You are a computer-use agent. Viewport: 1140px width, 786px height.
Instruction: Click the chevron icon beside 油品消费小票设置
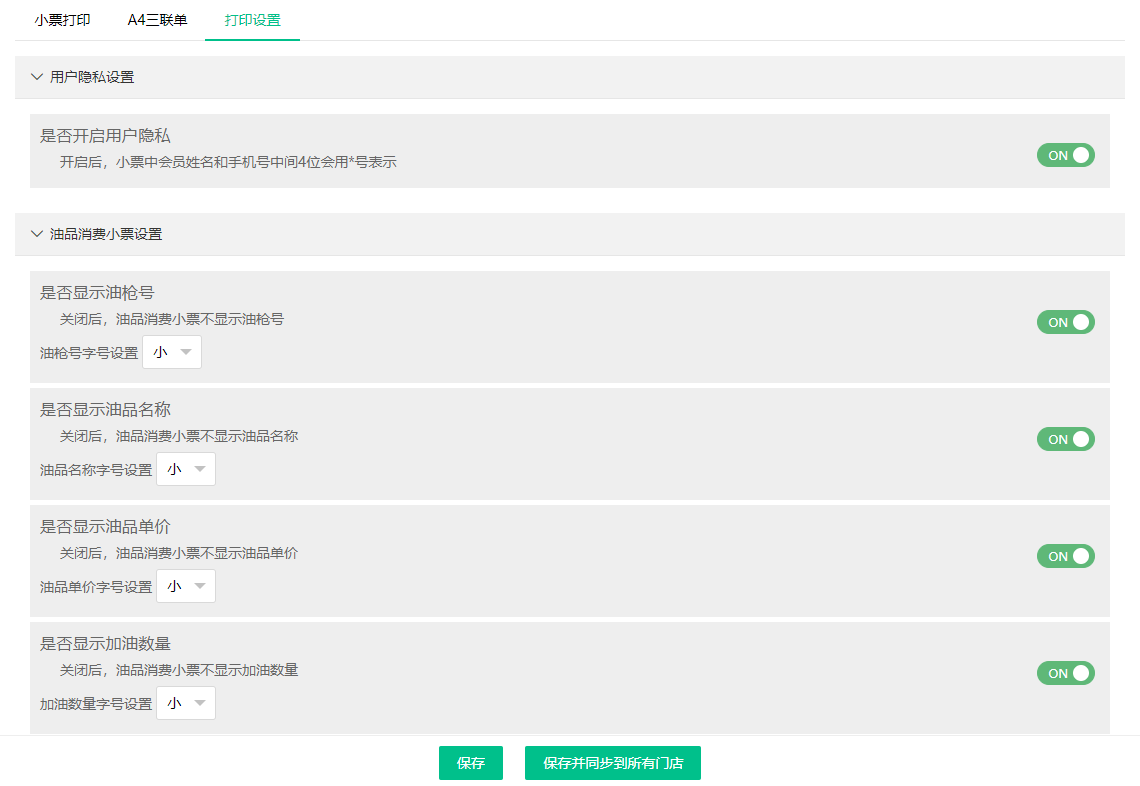pyautogui.click(x=37, y=233)
